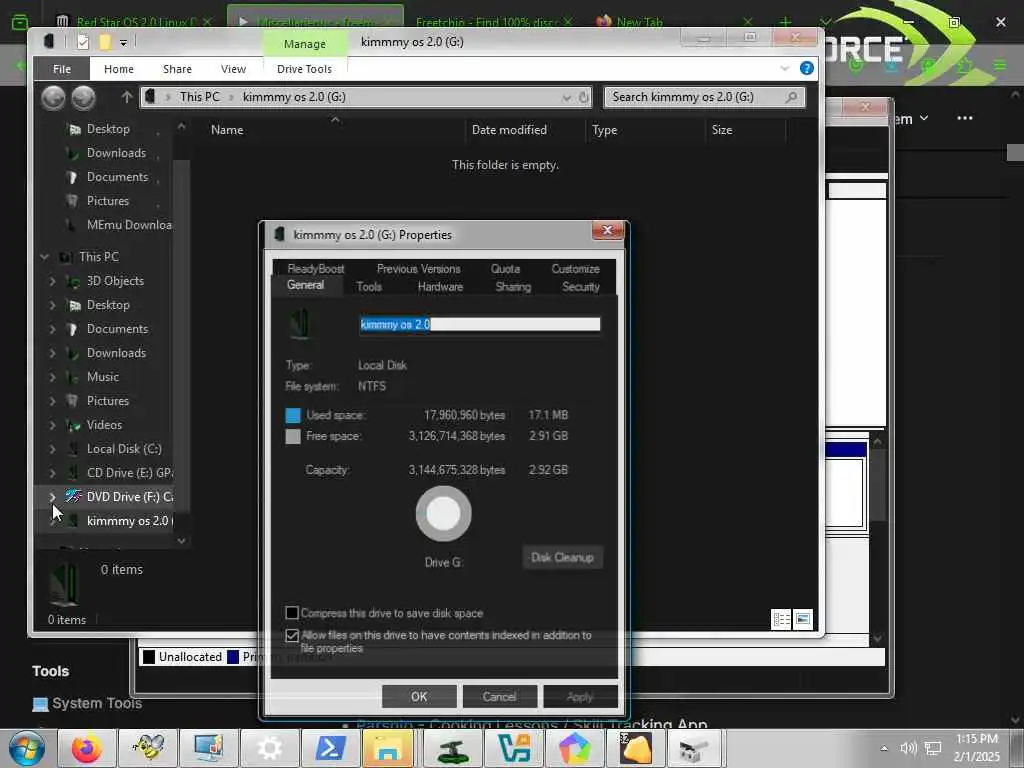Open the computer monitor taskbar app

[209, 748]
